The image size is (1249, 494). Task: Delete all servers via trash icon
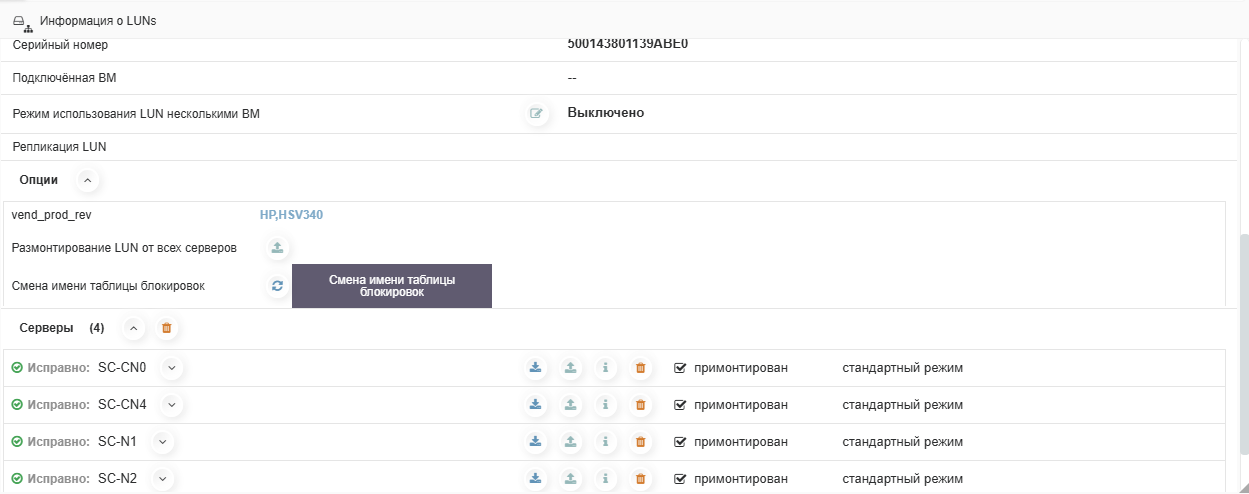167,328
